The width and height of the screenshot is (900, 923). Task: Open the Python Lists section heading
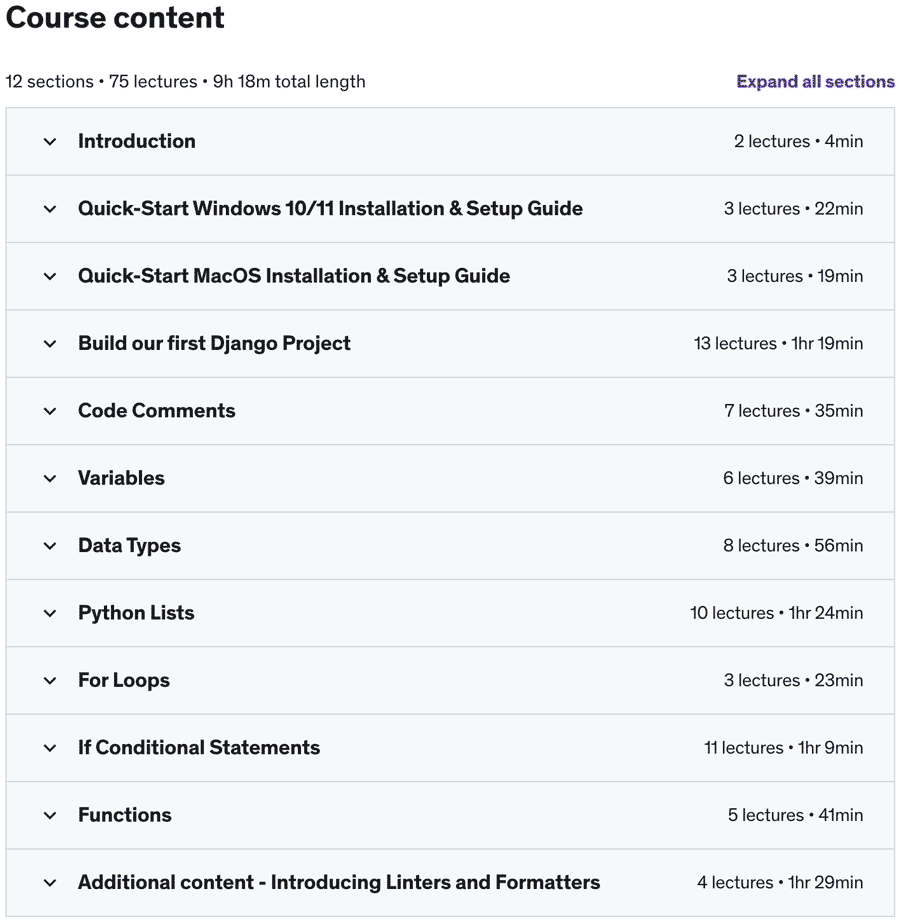tap(136, 613)
